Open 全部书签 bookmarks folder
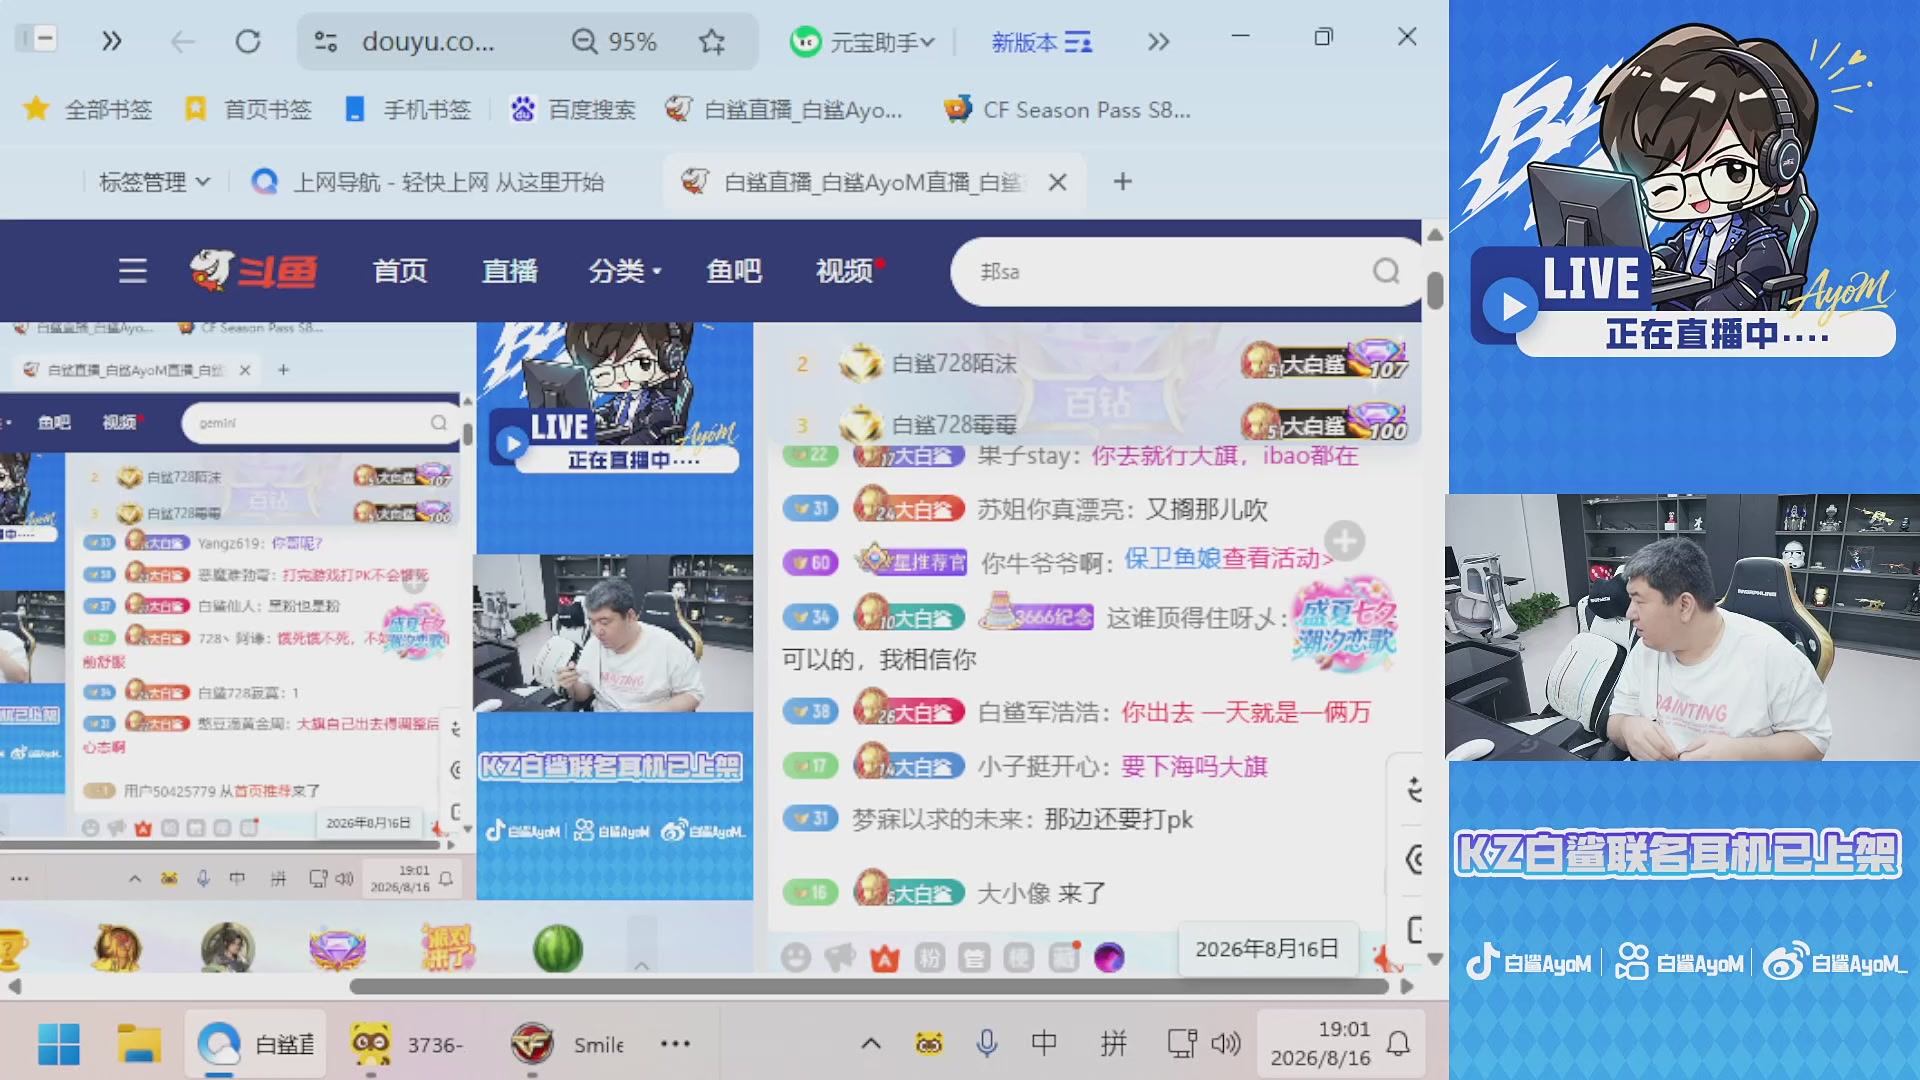The image size is (1920, 1080). 88,110
